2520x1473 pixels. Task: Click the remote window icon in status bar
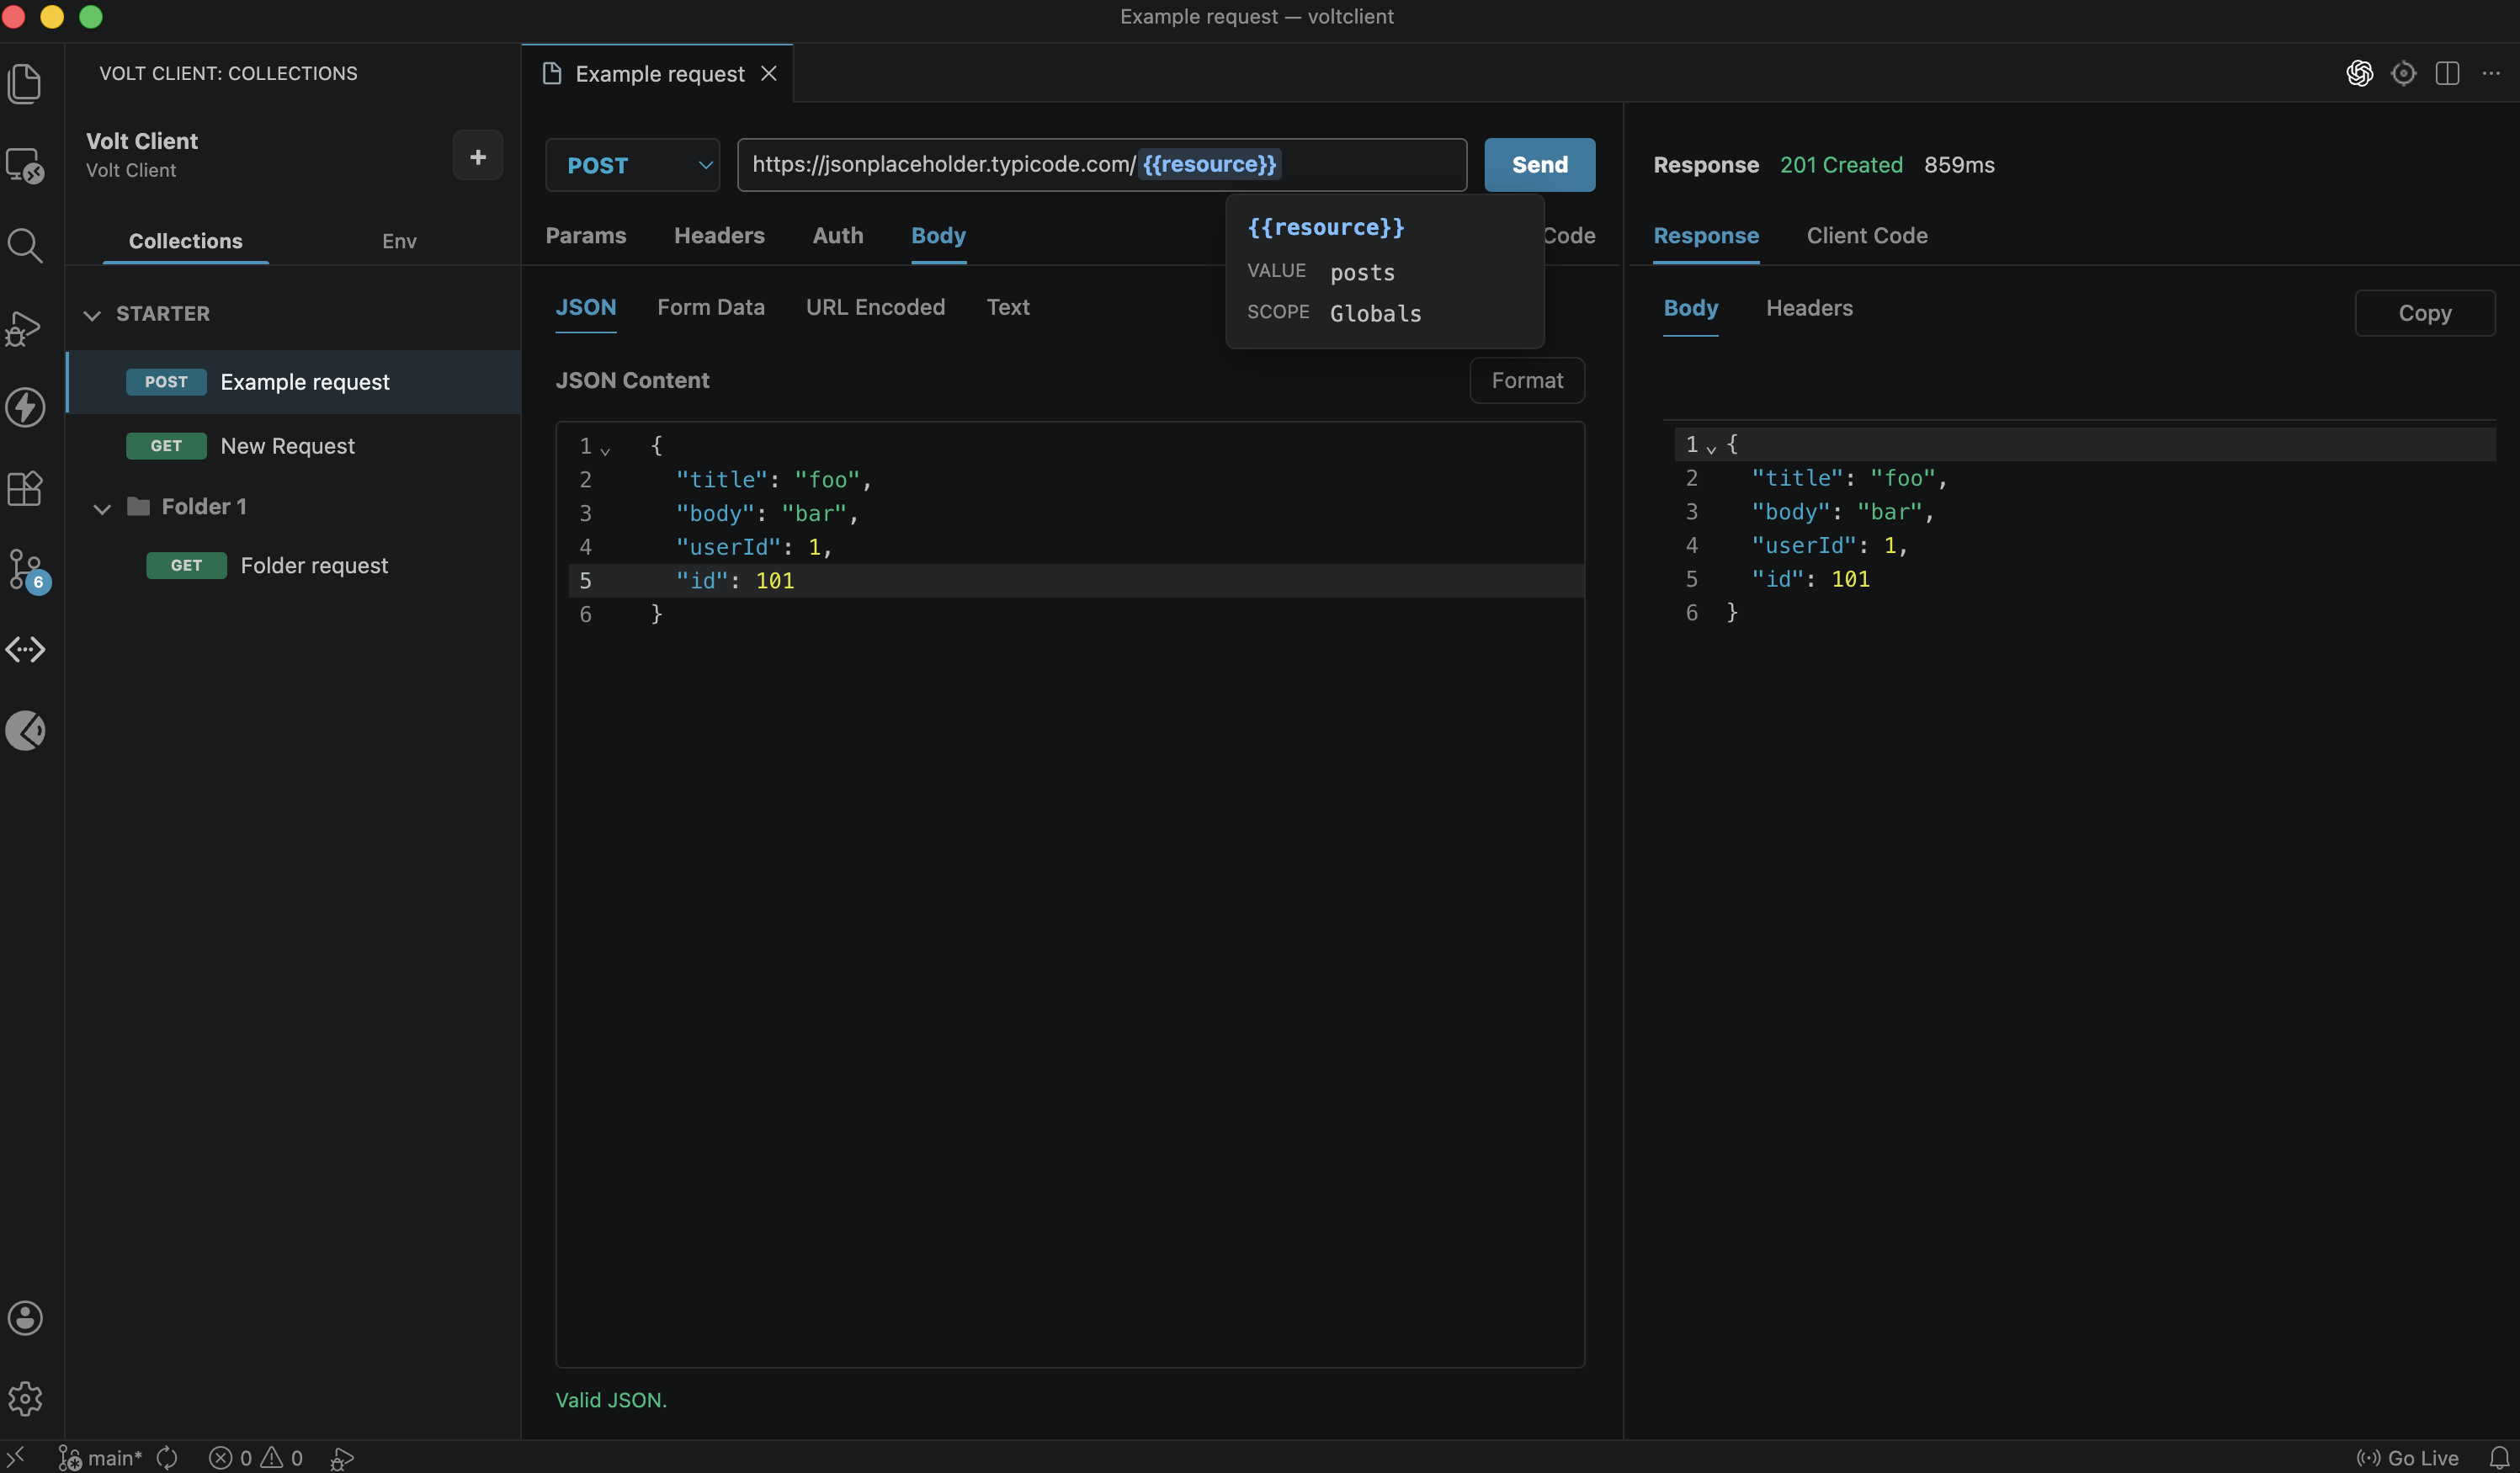coord(16,1457)
